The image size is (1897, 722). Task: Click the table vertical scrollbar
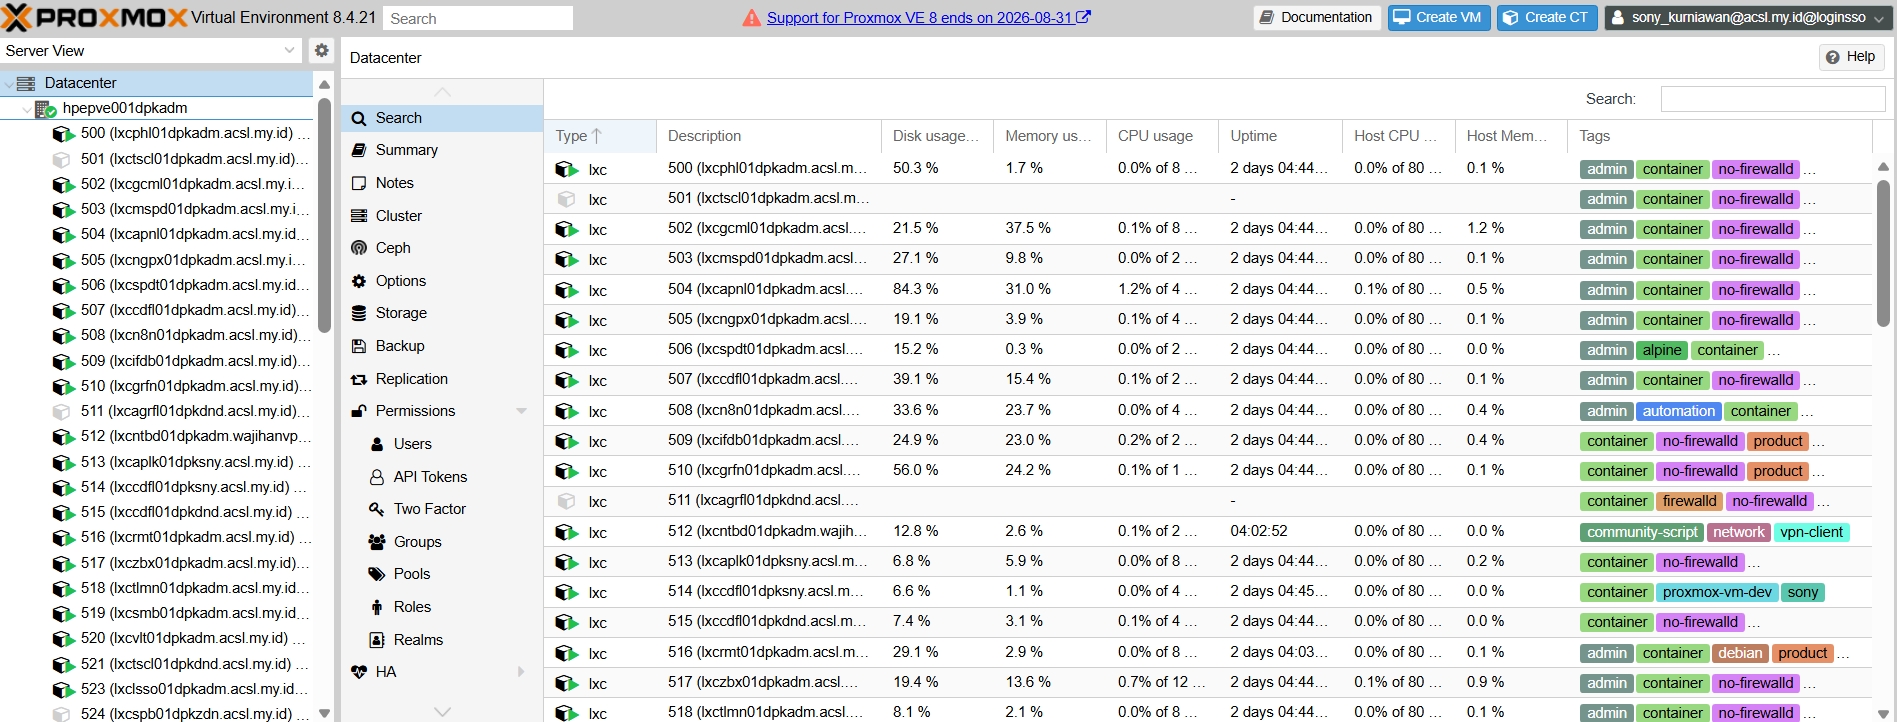(1883, 253)
